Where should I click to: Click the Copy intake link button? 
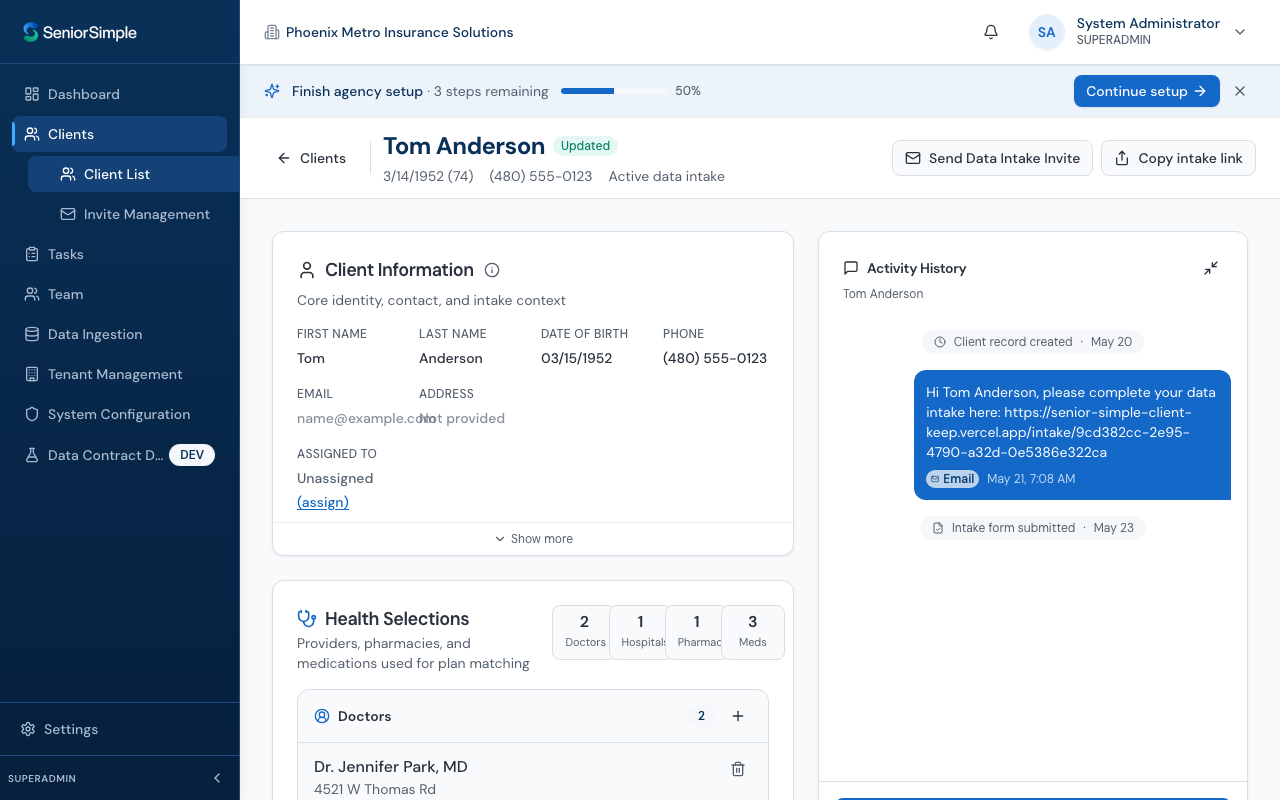1178,158
